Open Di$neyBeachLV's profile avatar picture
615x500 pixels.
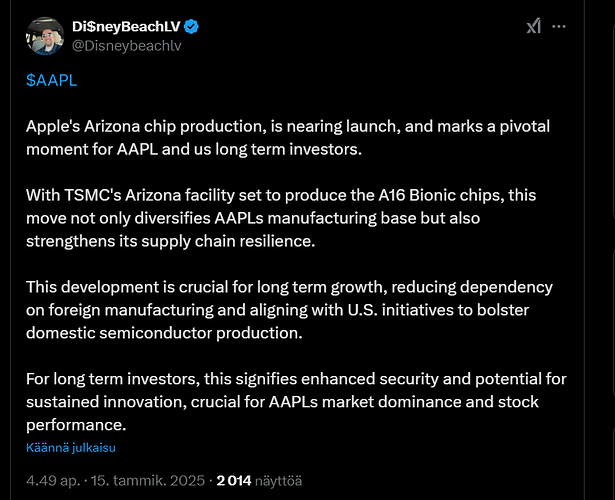[x=45, y=36]
